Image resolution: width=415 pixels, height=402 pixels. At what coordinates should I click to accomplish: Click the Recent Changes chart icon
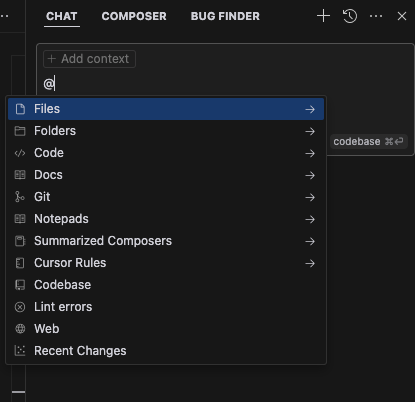click(20, 351)
